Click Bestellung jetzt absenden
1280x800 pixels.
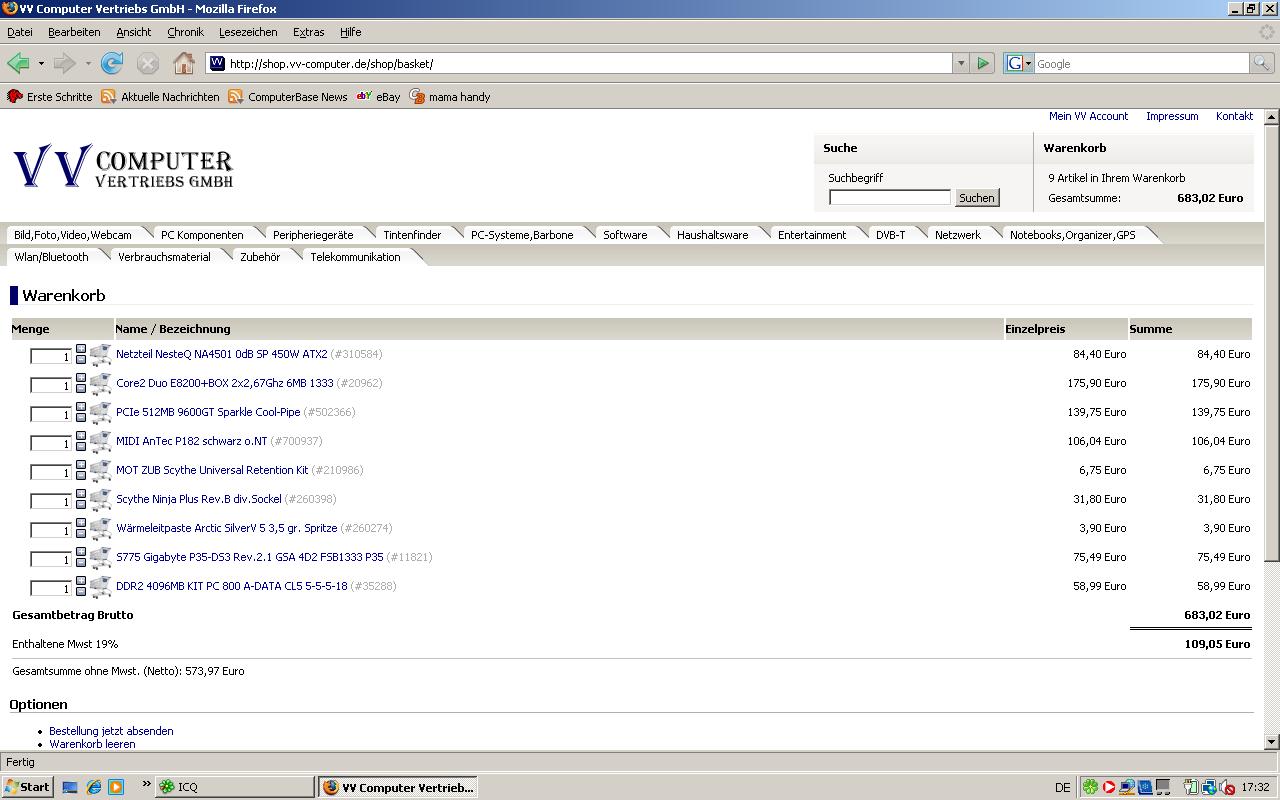pos(111,731)
